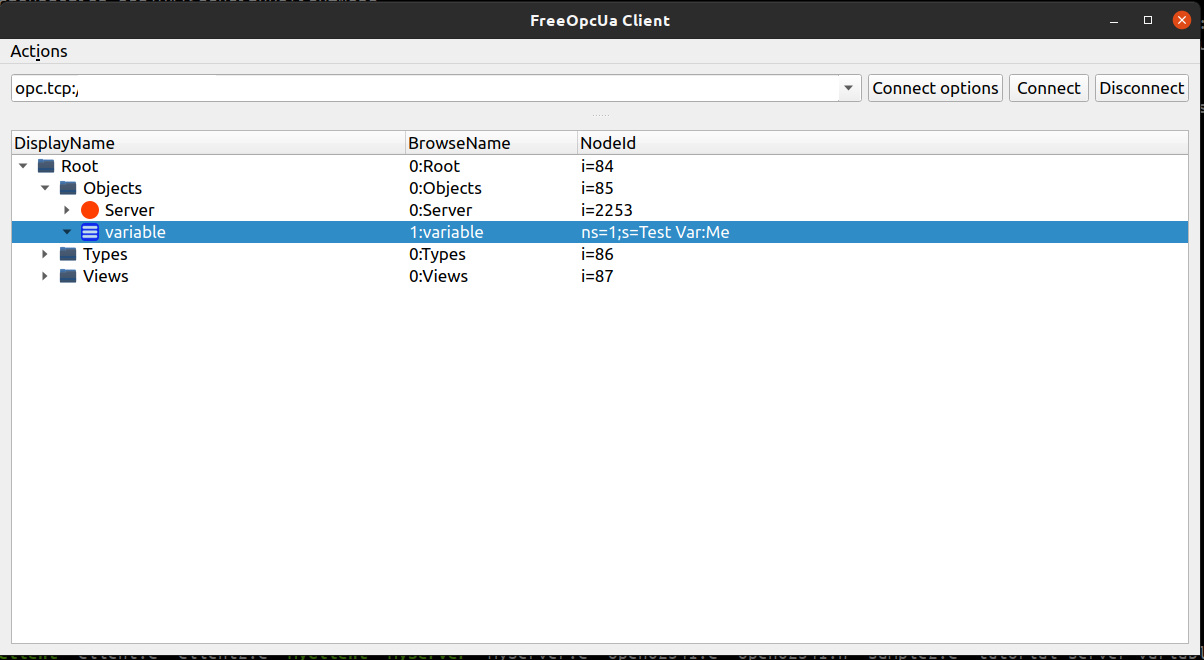Viewport: 1204px width, 660px height.
Task: Expand the Server tree node
Action: point(67,210)
